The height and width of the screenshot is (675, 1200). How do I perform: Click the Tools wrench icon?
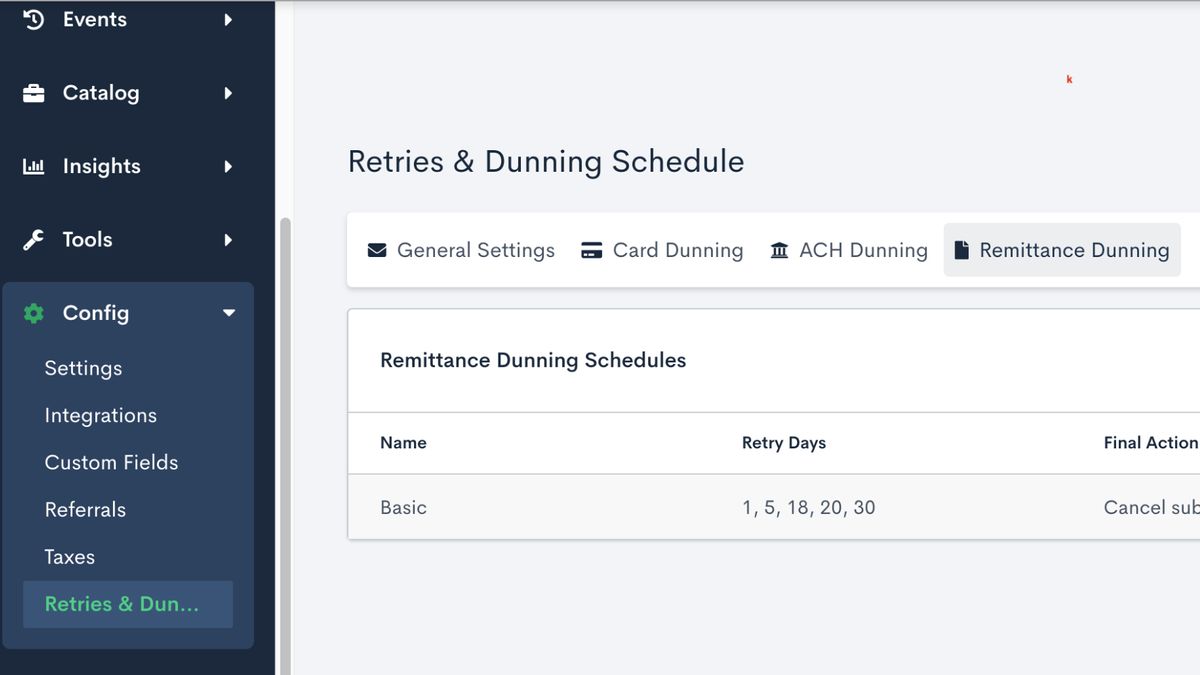[34, 240]
